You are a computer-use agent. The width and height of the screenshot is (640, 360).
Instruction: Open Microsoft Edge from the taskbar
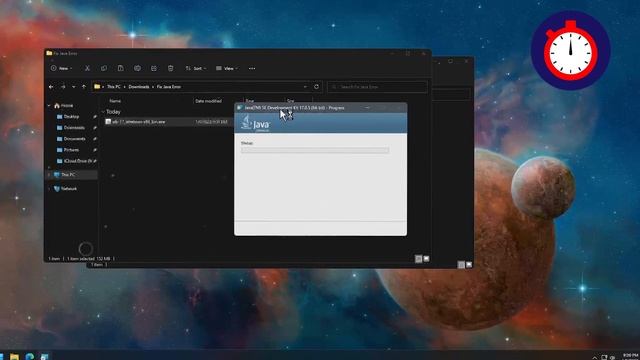[29, 357]
